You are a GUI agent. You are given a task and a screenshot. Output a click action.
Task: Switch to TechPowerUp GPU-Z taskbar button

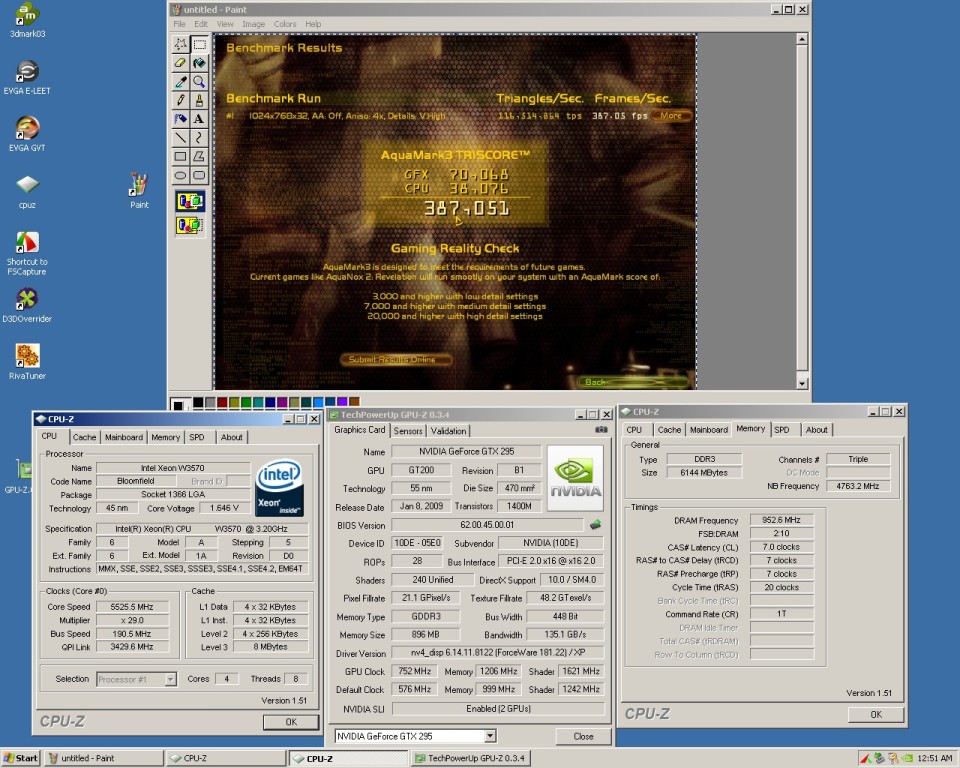[x=470, y=758]
